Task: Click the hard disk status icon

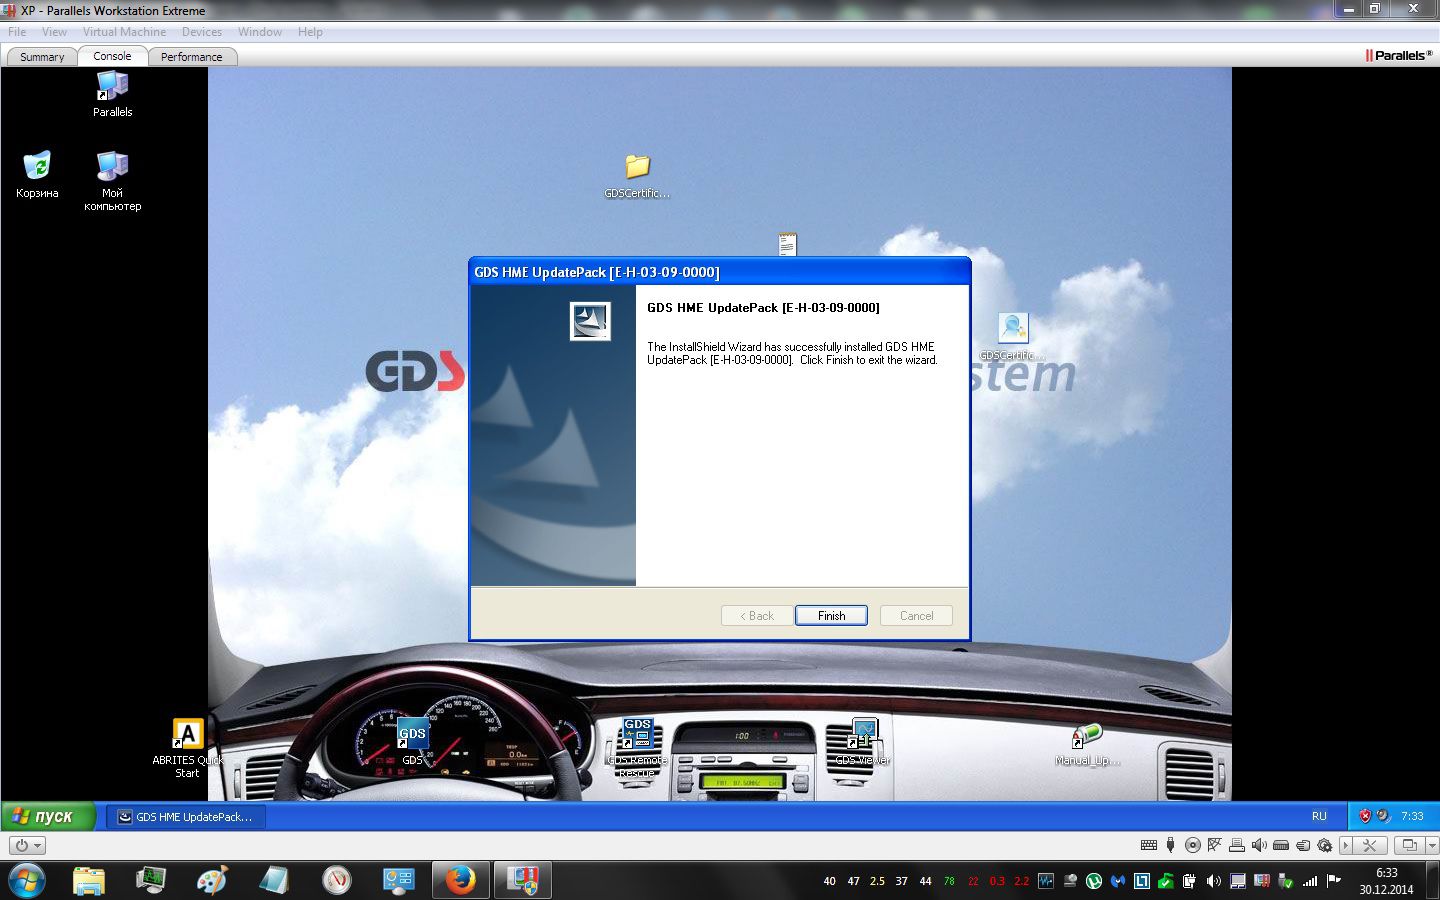Action: (x=1281, y=845)
